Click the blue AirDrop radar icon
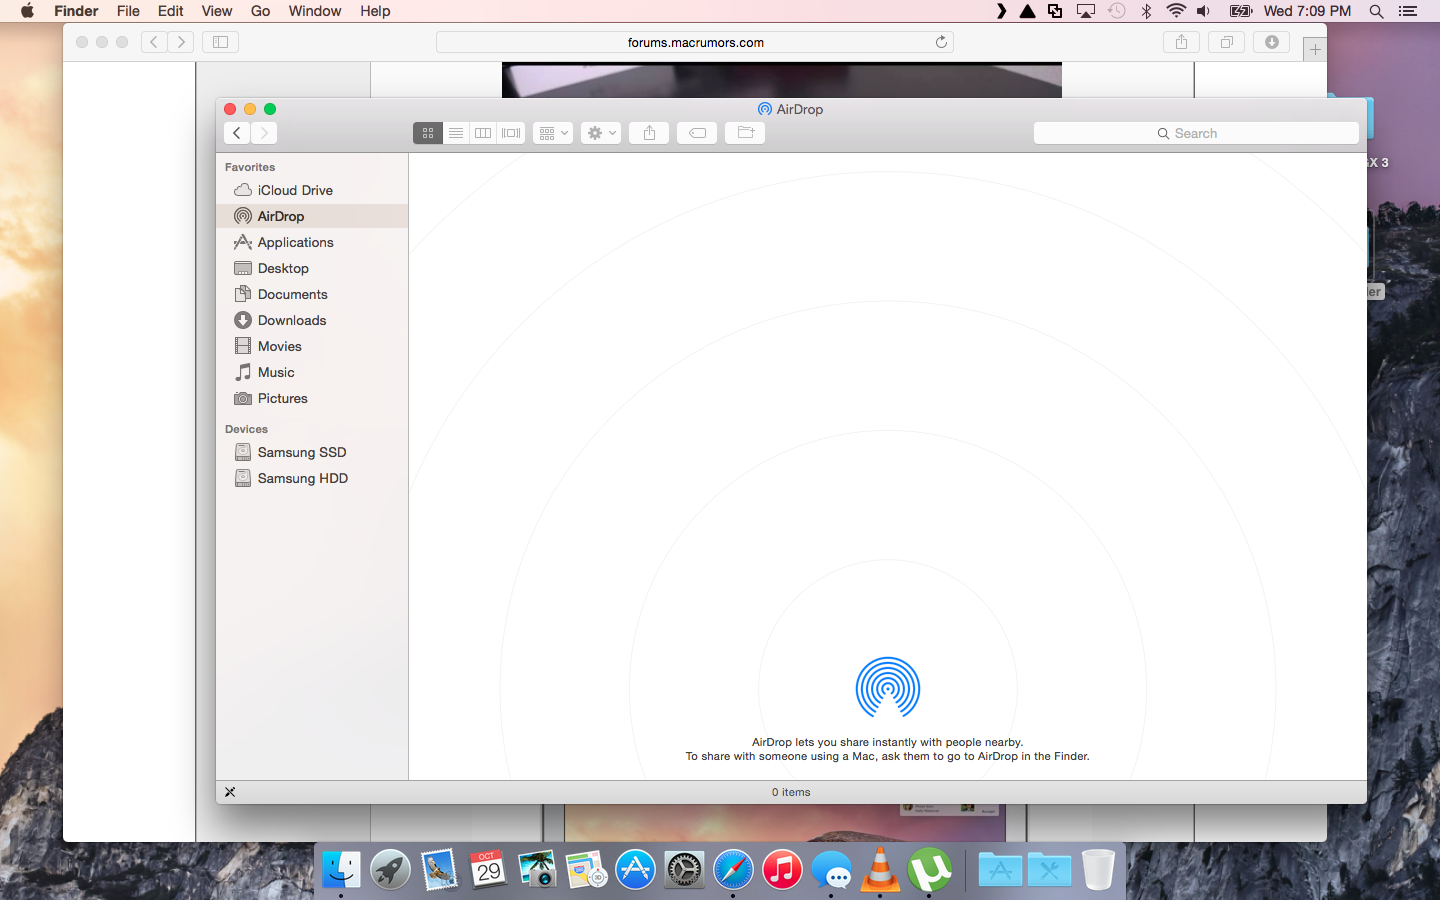 [888, 688]
